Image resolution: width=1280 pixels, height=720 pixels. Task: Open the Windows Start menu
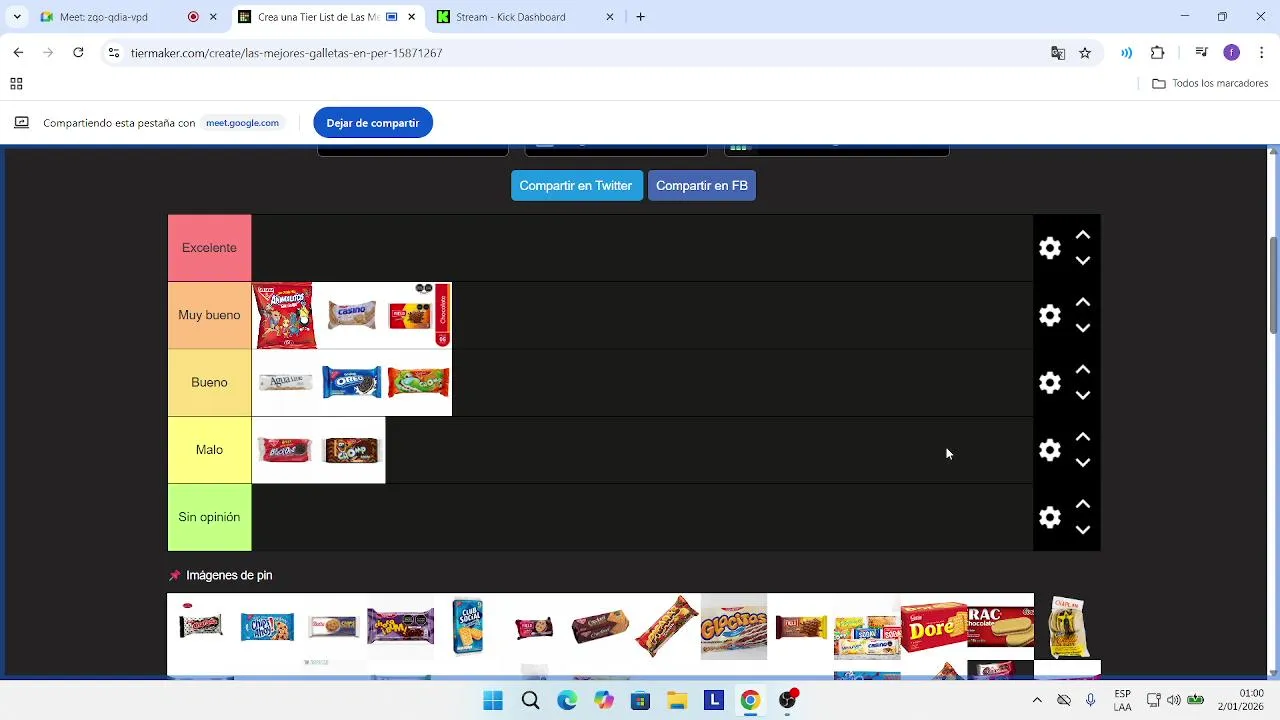pos(493,701)
